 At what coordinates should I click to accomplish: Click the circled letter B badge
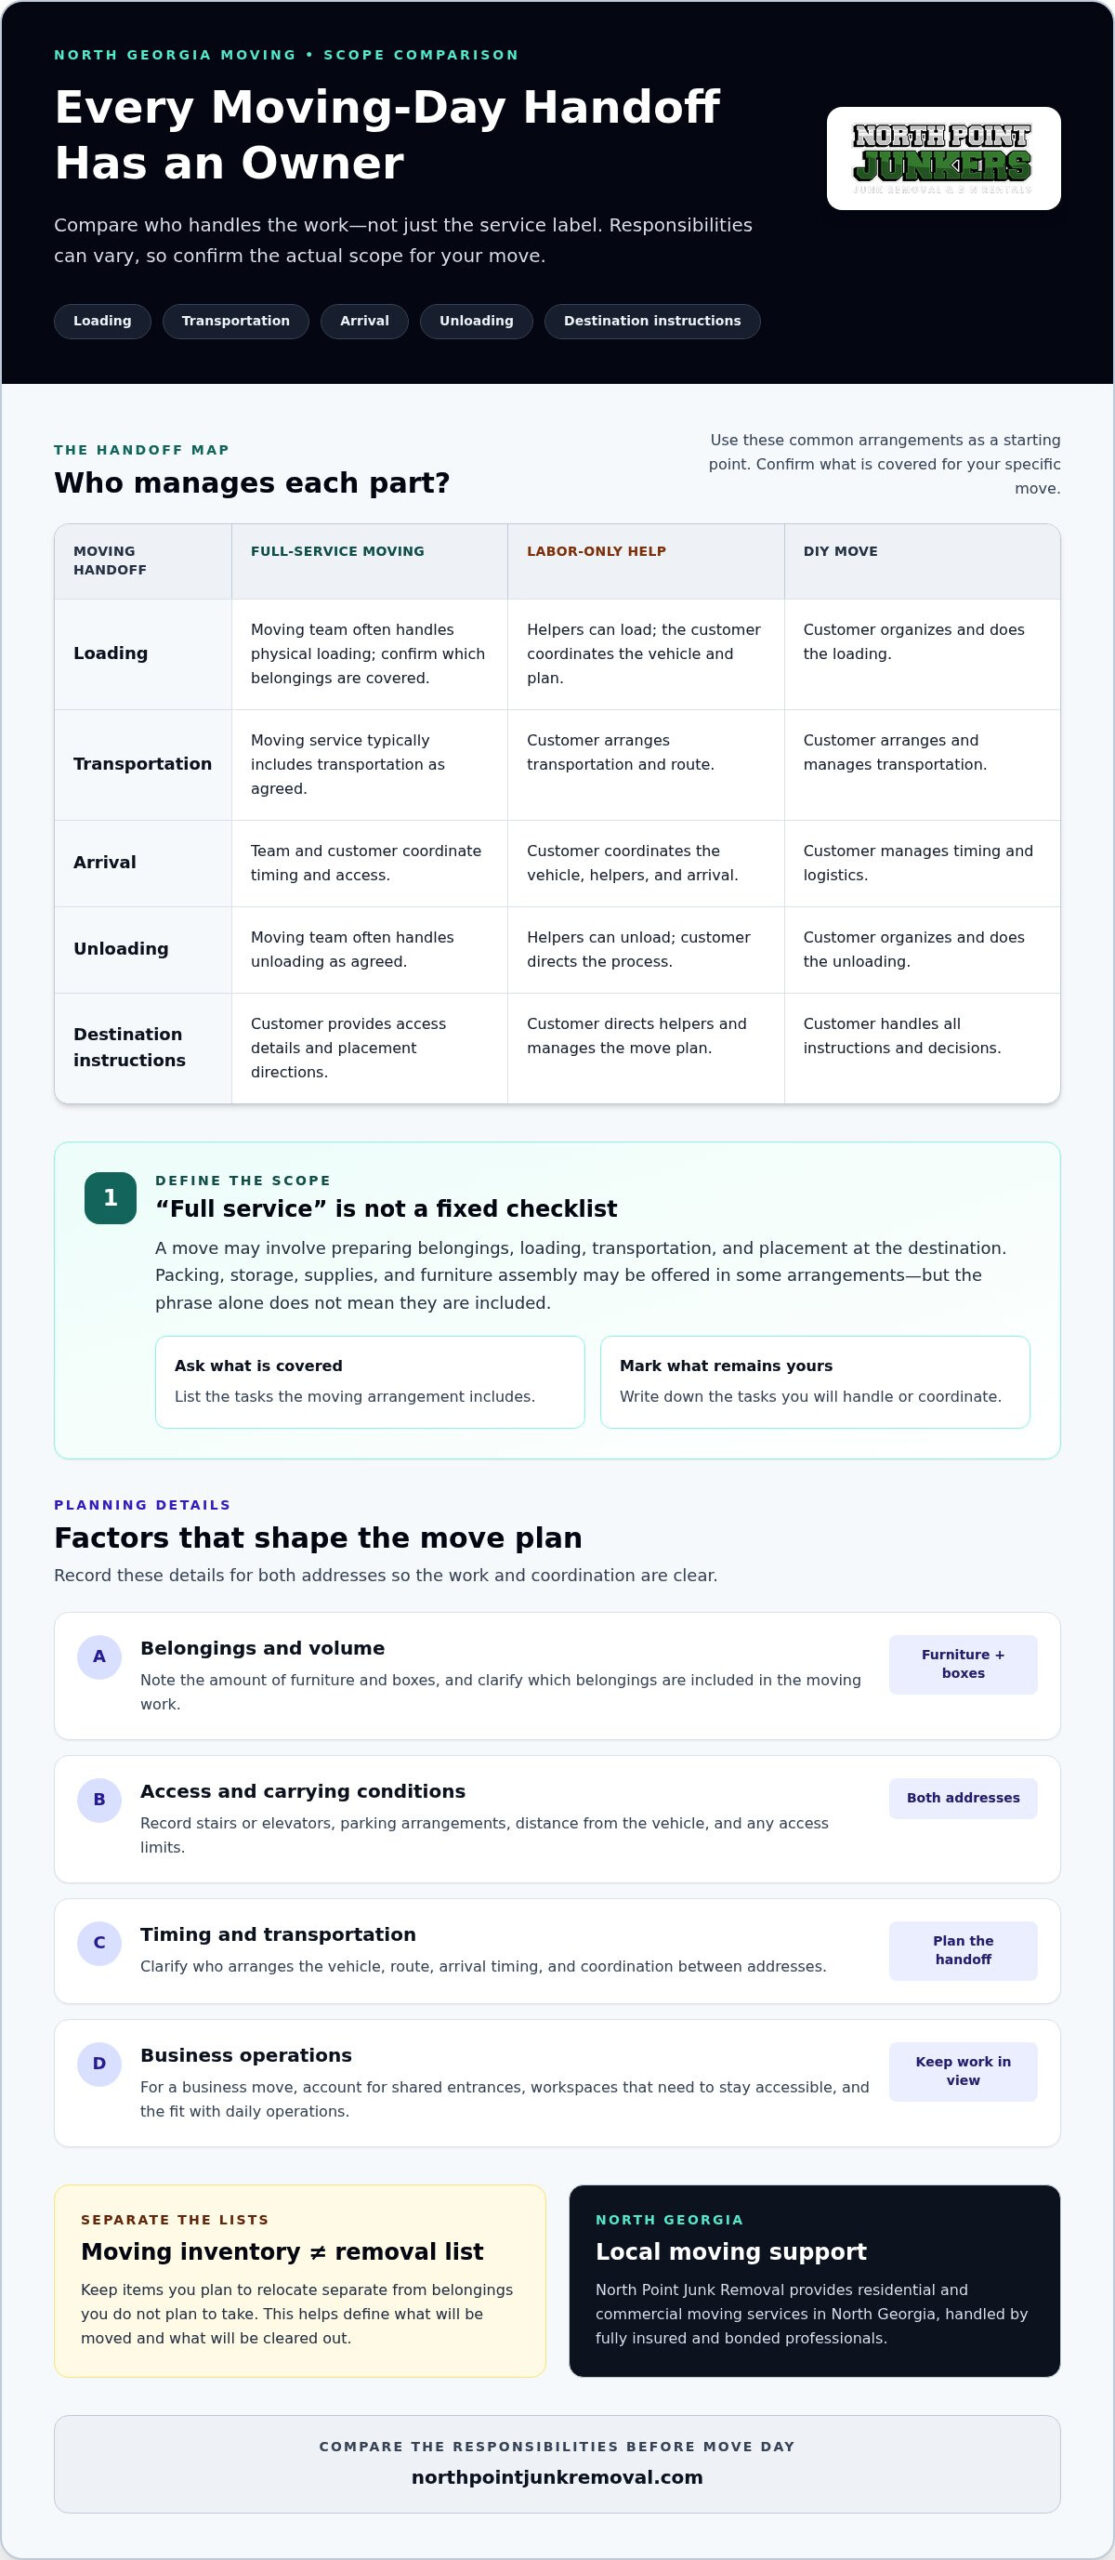pyautogui.click(x=99, y=1800)
